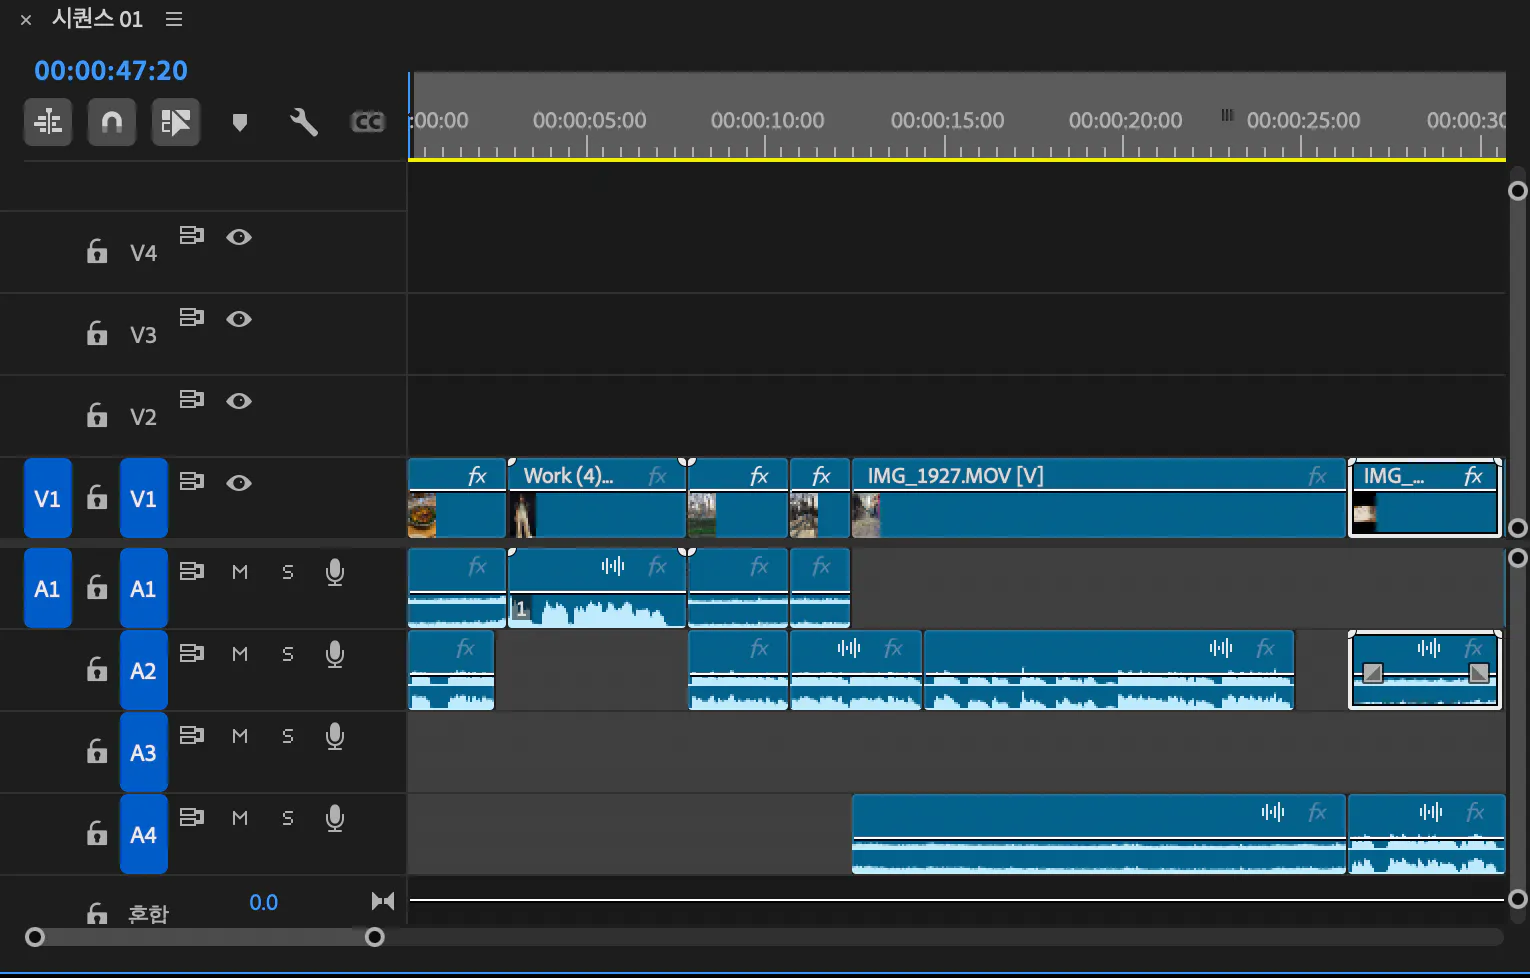Enable voice-over record microphone on A1
Image resolution: width=1530 pixels, height=978 pixels.
(x=335, y=572)
